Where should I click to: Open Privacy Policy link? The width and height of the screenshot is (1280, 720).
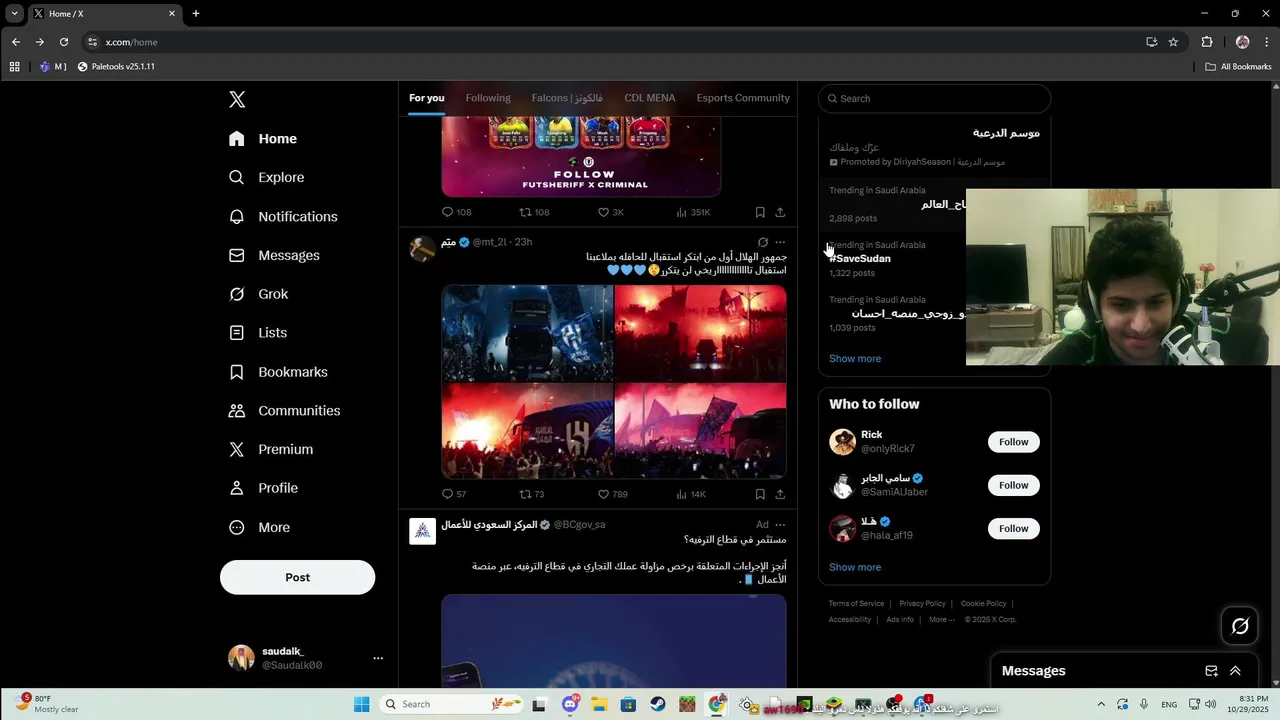(922, 603)
